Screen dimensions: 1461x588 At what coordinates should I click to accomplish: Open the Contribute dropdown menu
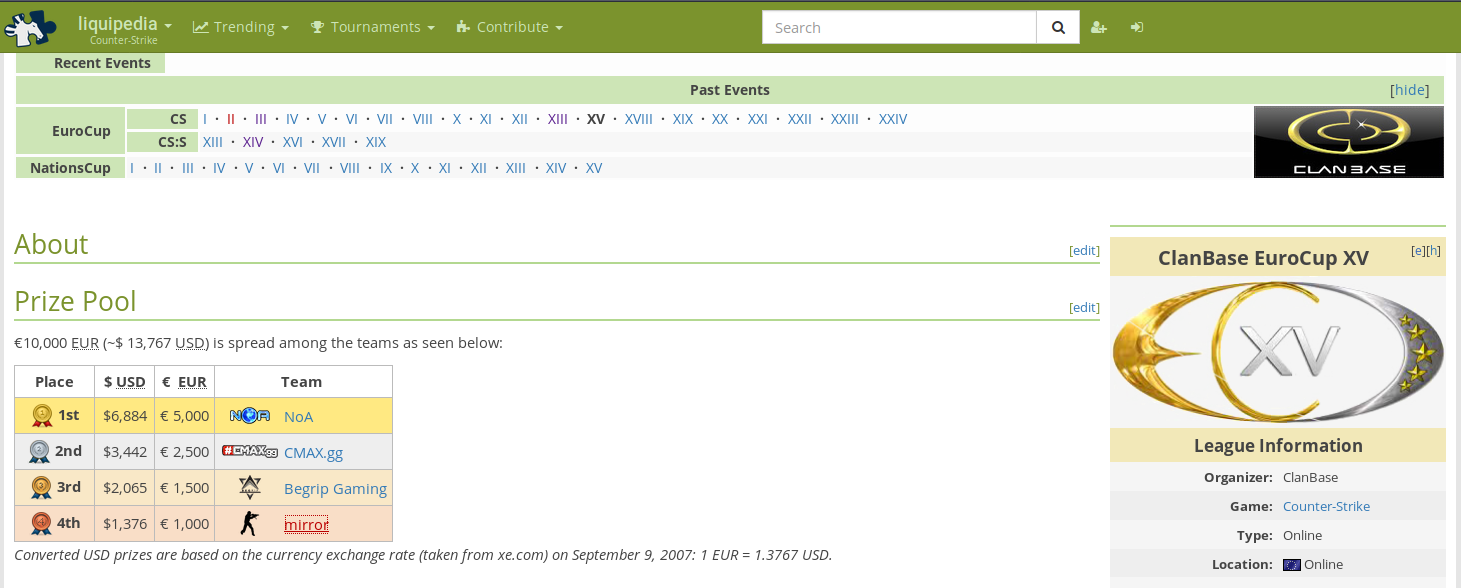pyautogui.click(x=509, y=27)
